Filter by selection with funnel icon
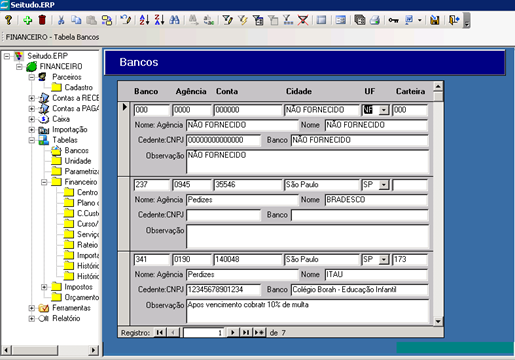Image resolution: width=515 pixels, height=360 pixels. (227, 20)
